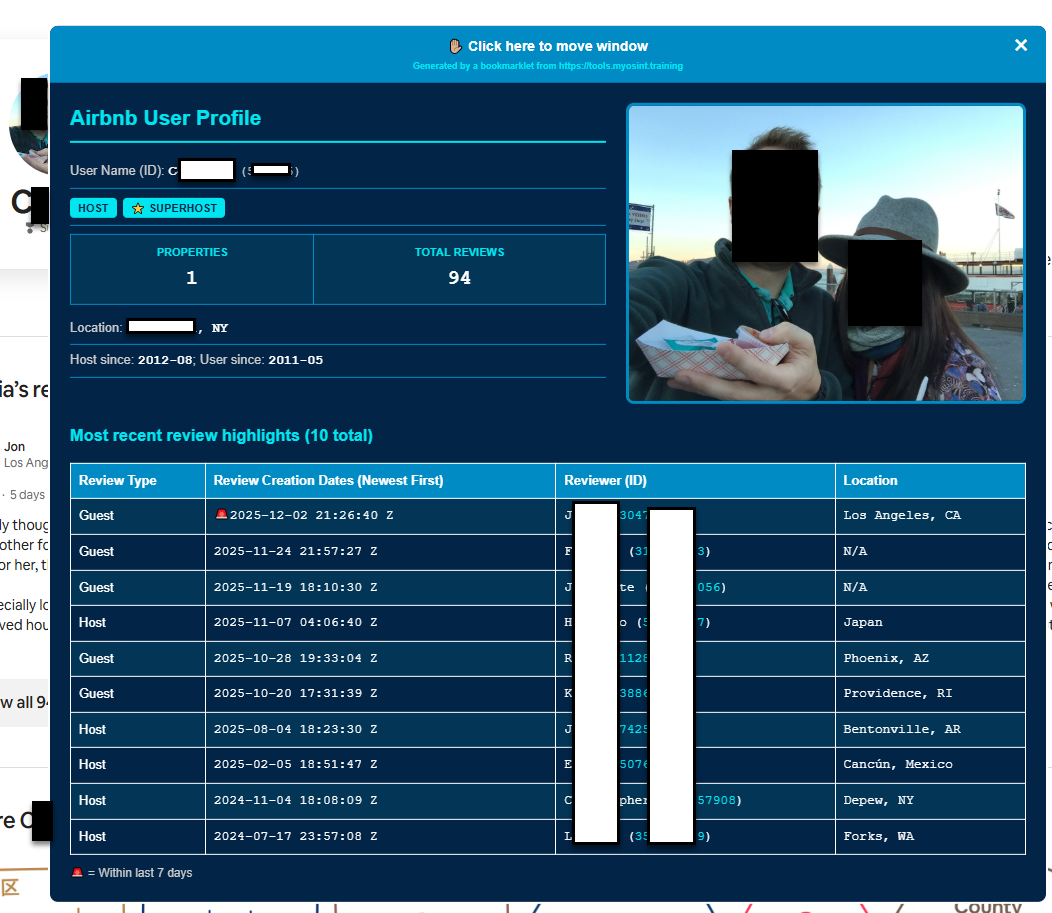Viewport: 1052px width, 913px height.
Task: Click the Review Creation Dates column header
Action: tap(328, 480)
